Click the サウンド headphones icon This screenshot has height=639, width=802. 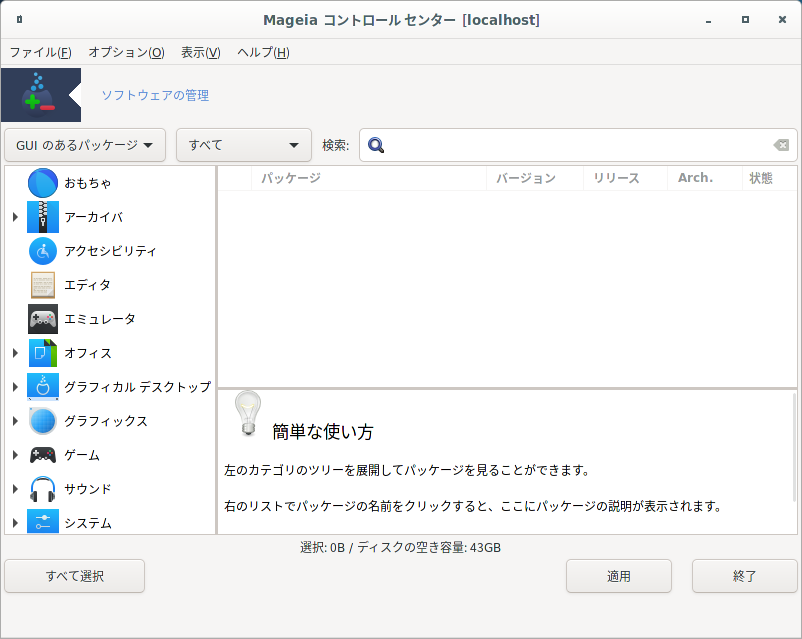point(42,489)
